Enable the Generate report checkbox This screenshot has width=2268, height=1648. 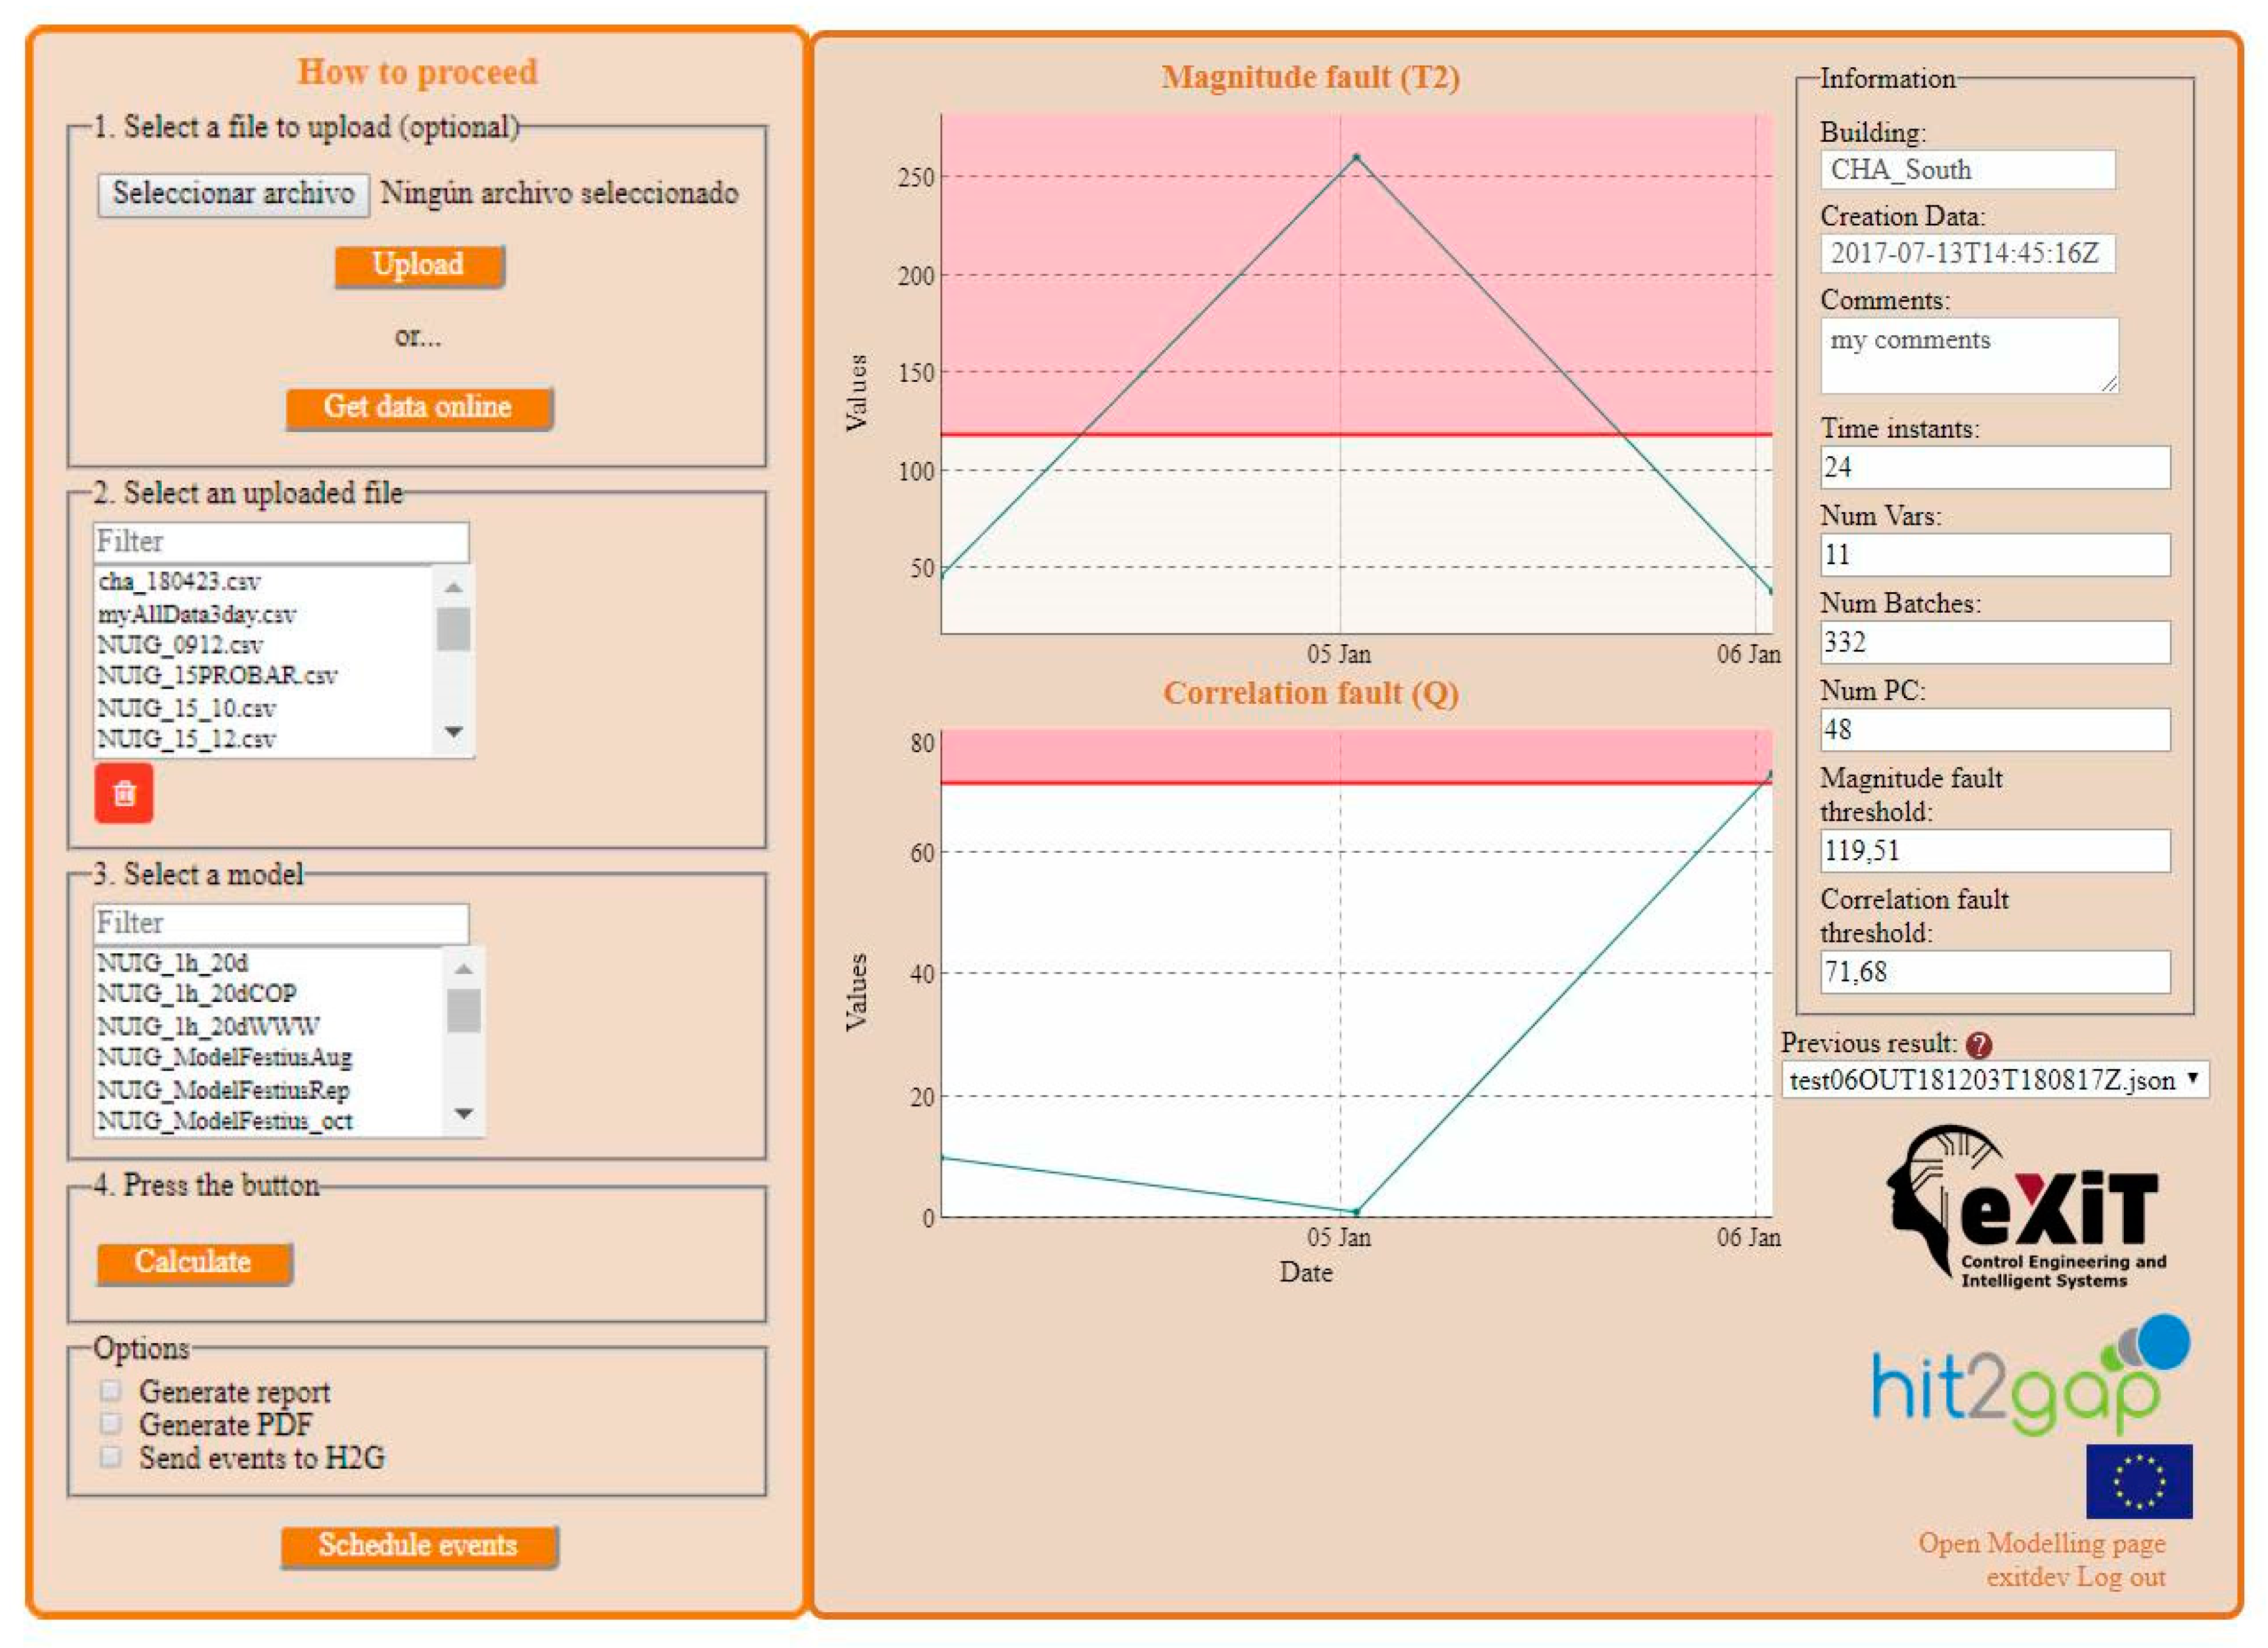point(111,1391)
